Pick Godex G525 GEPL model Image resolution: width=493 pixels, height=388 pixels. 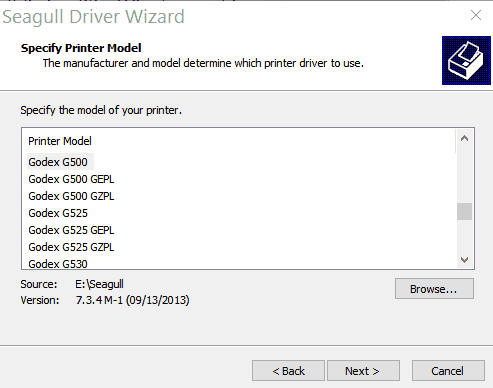pos(71,230)
